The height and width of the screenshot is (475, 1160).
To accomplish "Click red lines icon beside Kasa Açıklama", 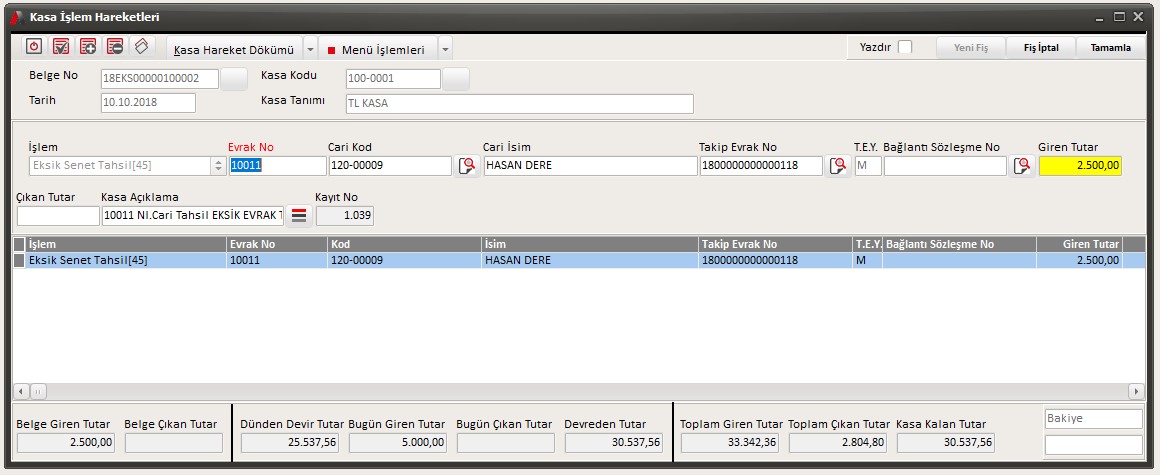I will (x=298, y=215).
